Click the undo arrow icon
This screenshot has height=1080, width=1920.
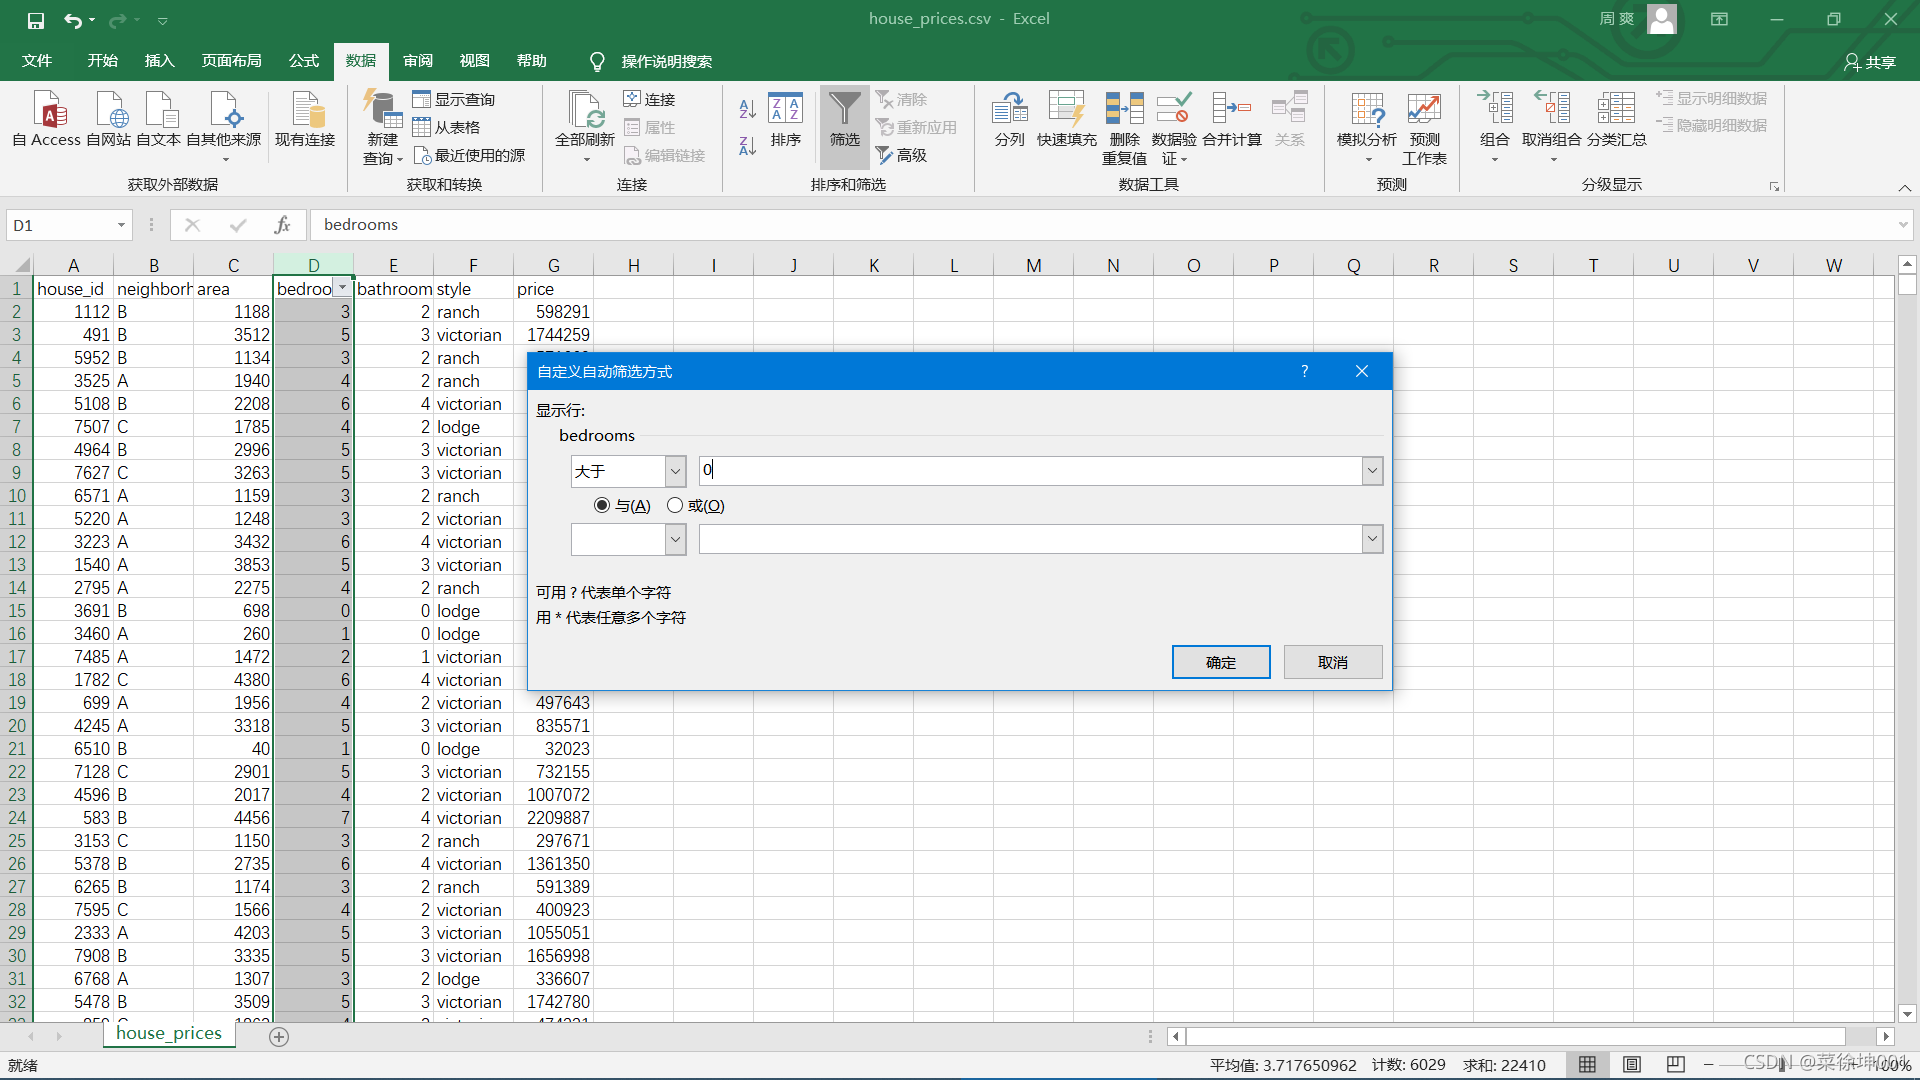(73, 19)
